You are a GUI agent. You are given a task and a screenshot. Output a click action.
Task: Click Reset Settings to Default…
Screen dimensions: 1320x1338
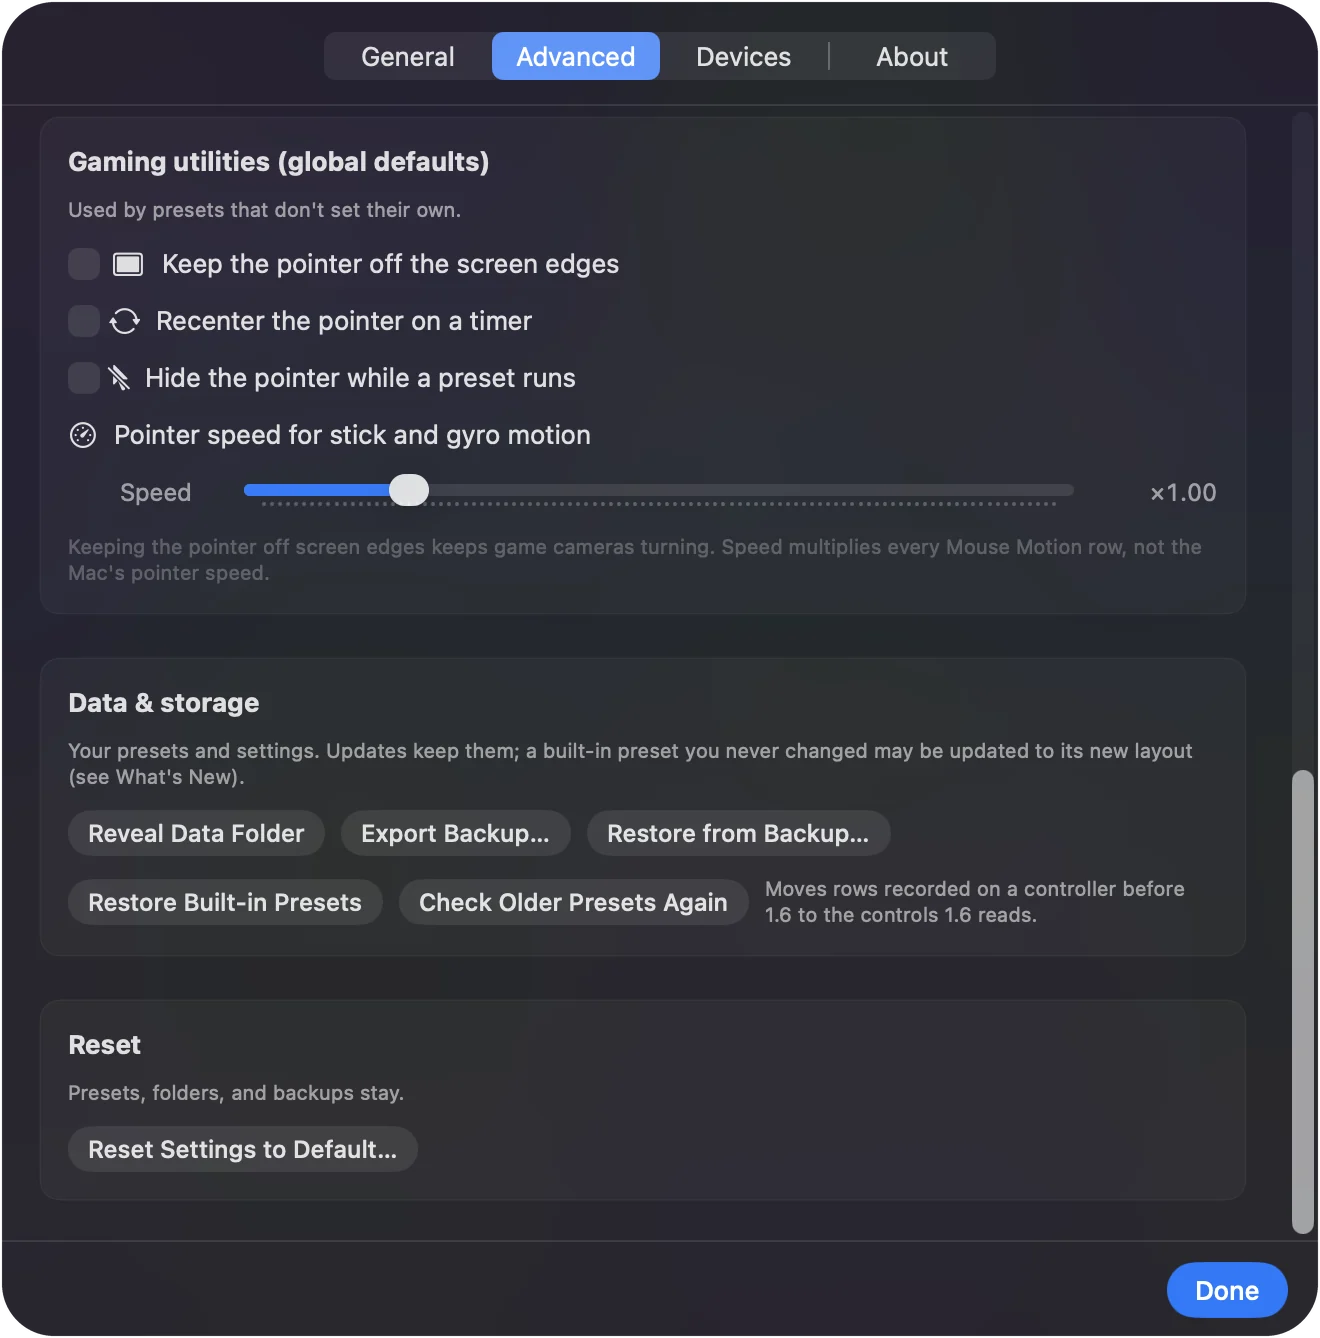(243, 1149)
